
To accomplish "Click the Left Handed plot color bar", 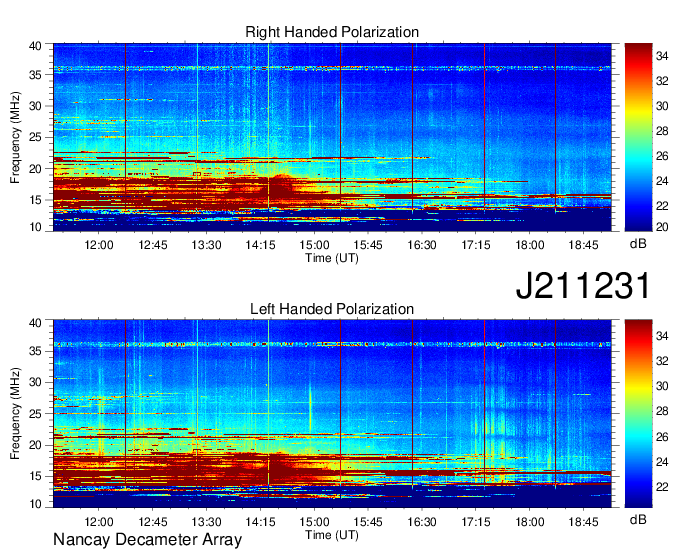I will [x=638, y=414].
